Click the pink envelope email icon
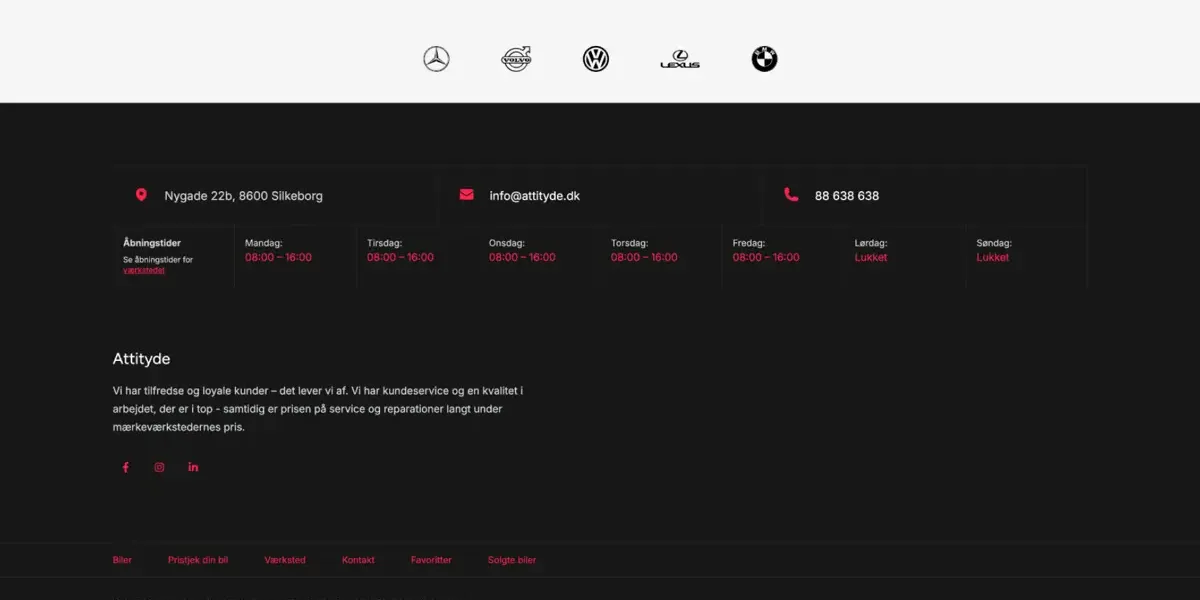The width and height of the screenshot is (1200, 600). point(466,195)
